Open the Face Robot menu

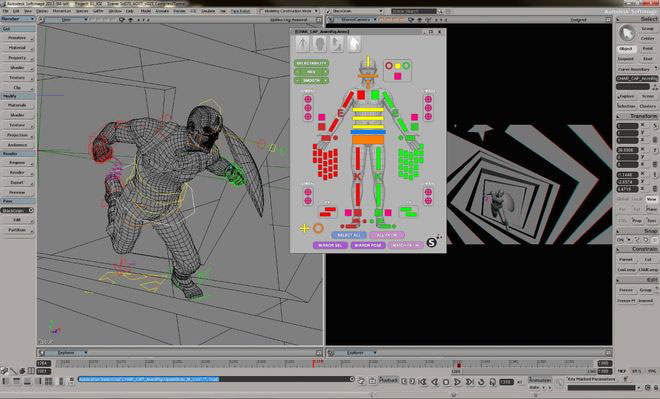(240, 11)
